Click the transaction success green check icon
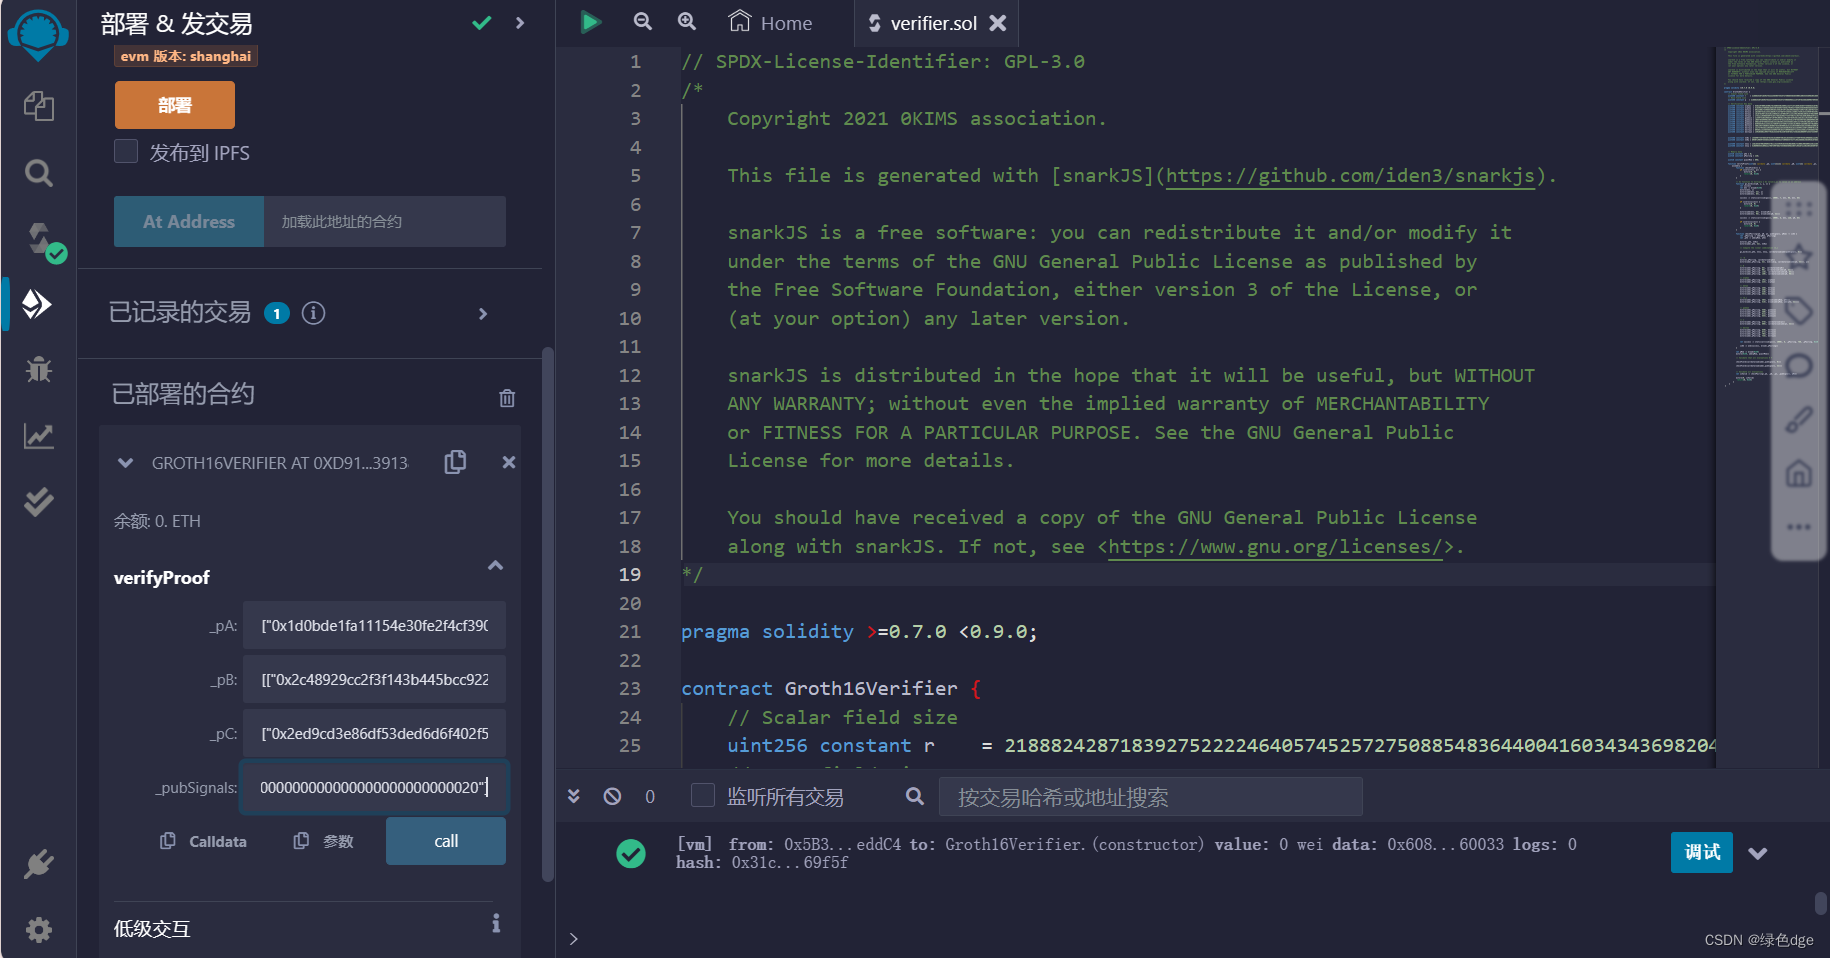The height and width of the screenshot is (958, 1830). 631,853
